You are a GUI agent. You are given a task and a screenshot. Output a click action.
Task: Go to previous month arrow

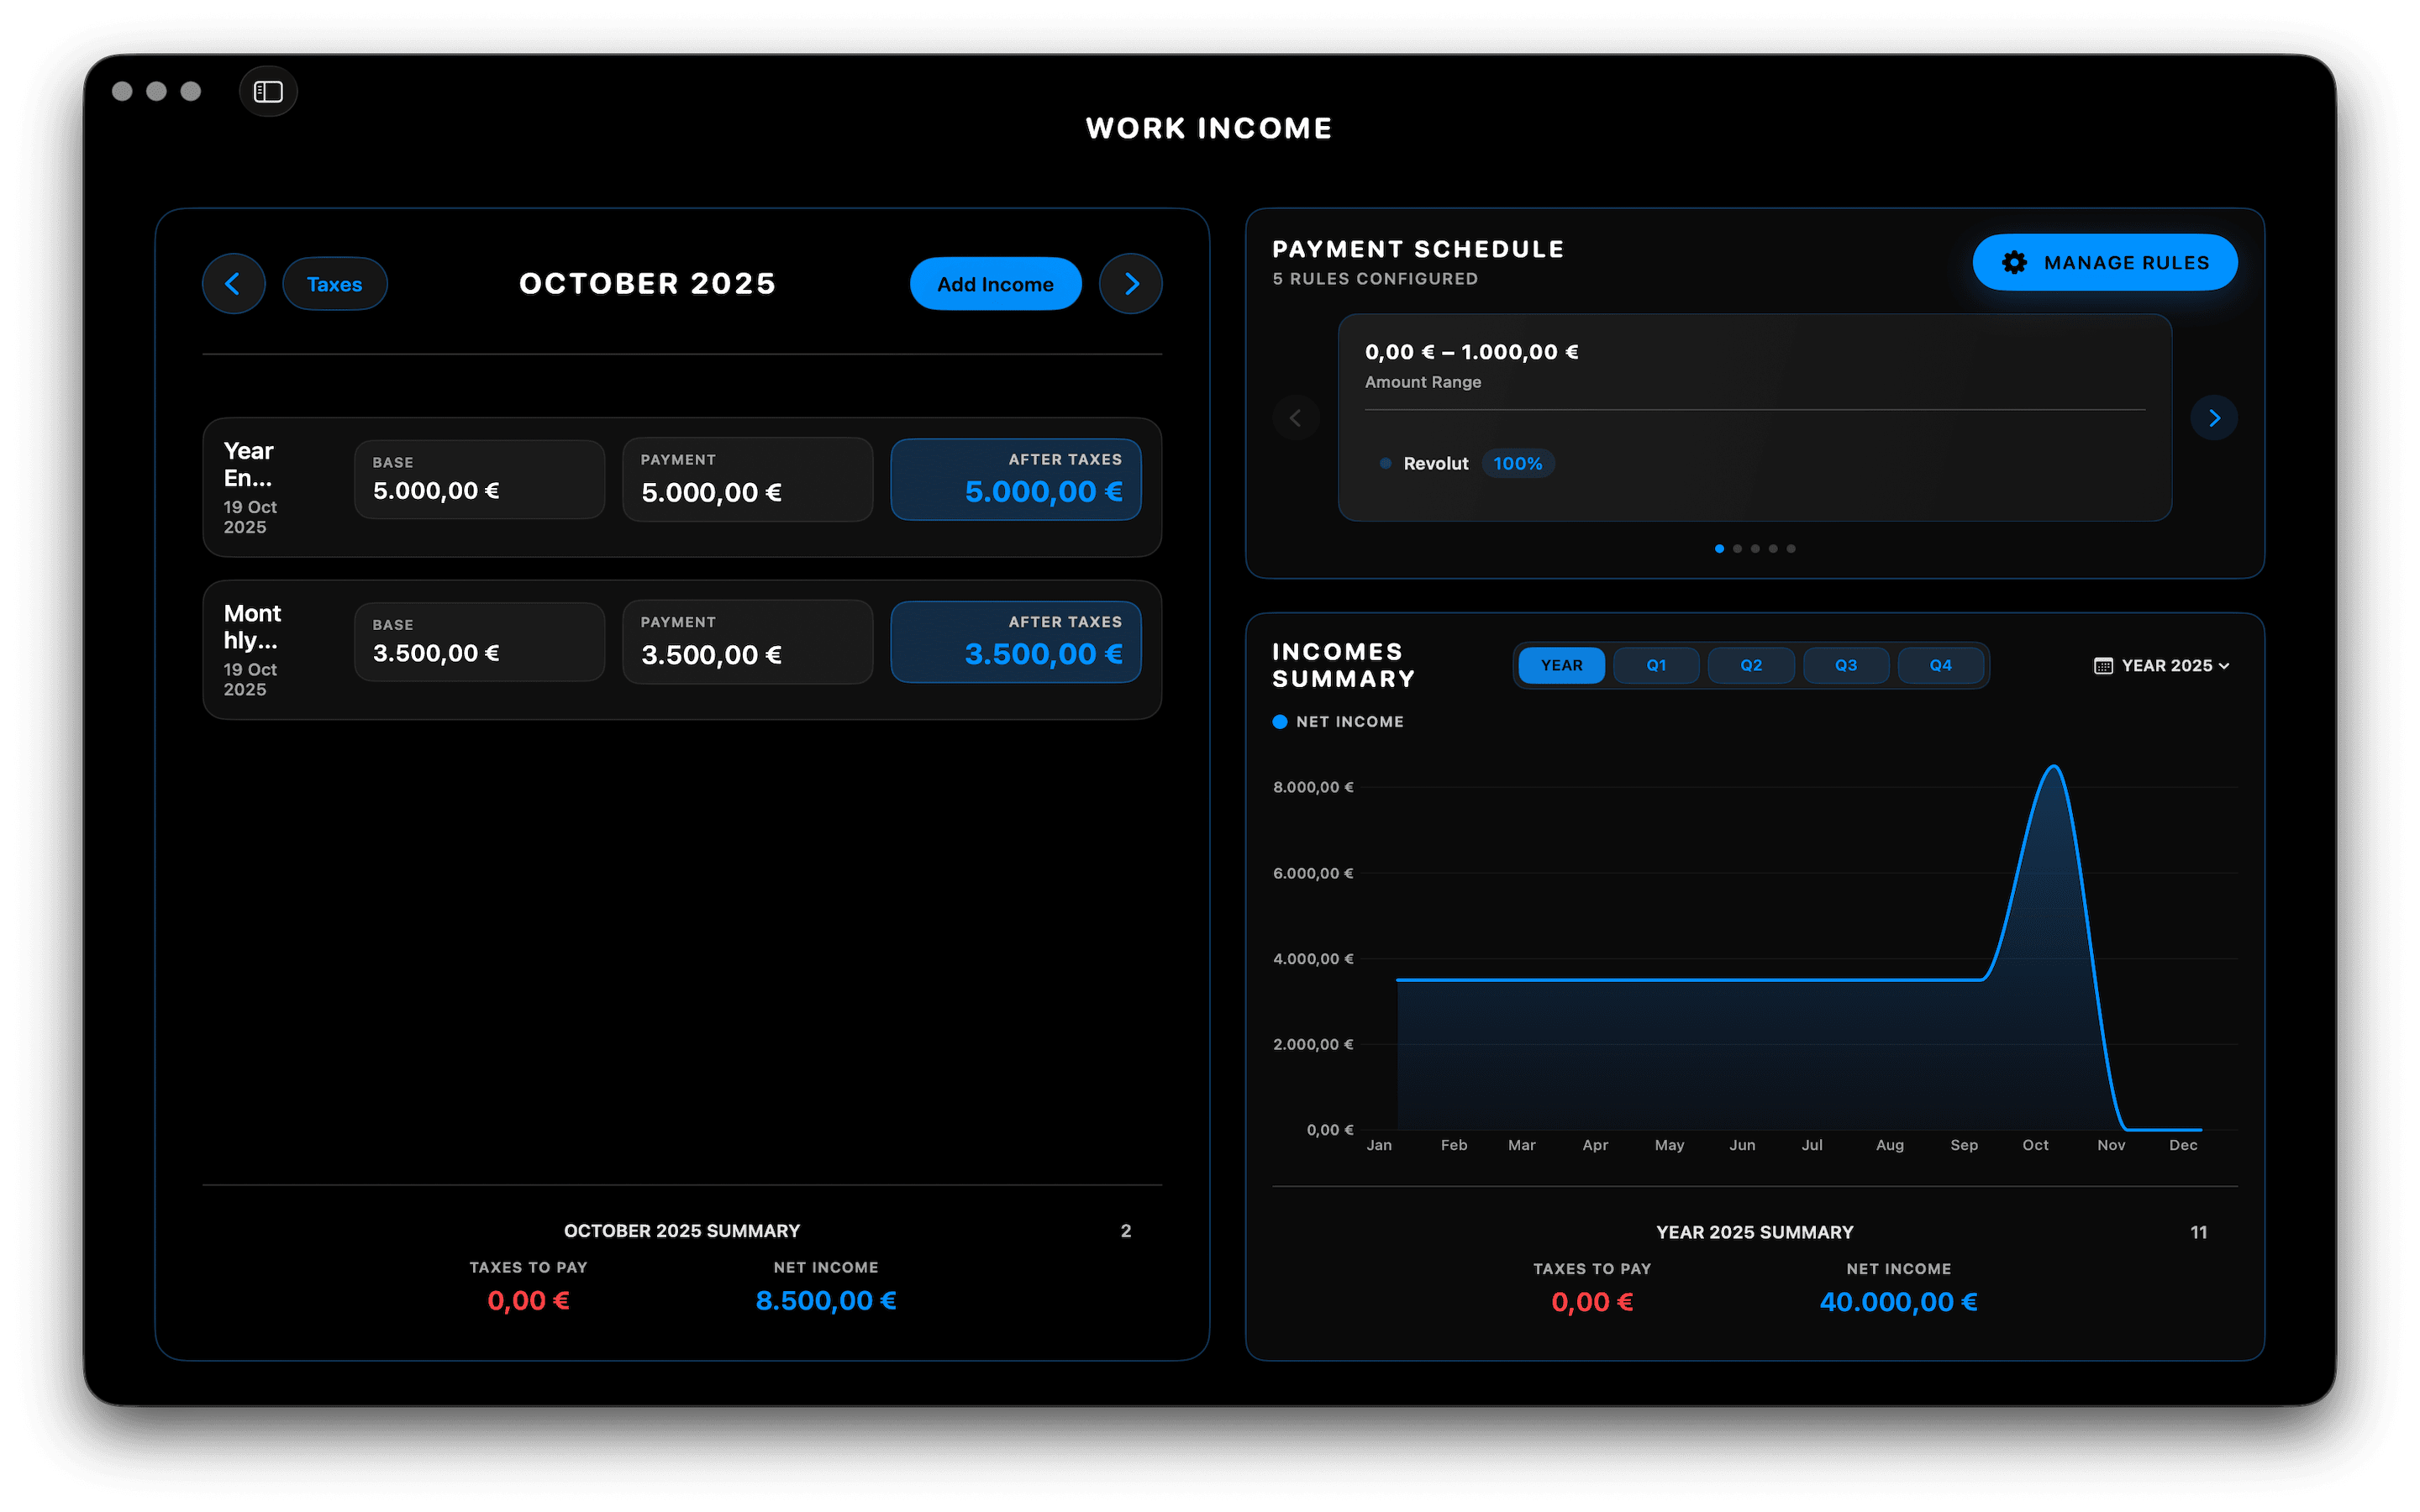233,284
